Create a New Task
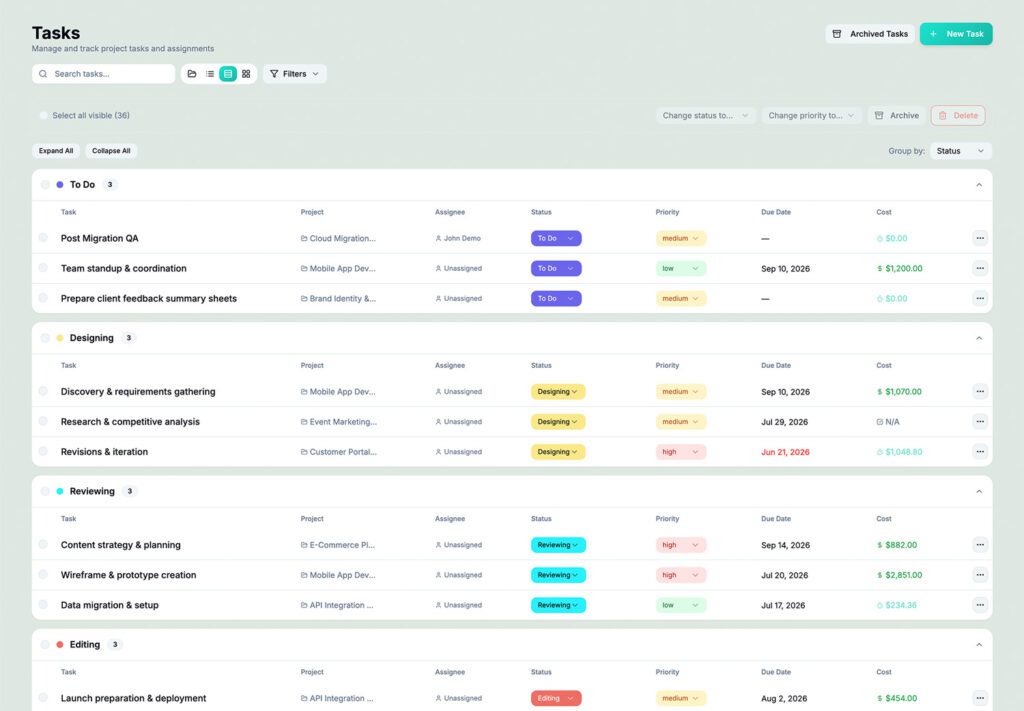 point(956,34)
